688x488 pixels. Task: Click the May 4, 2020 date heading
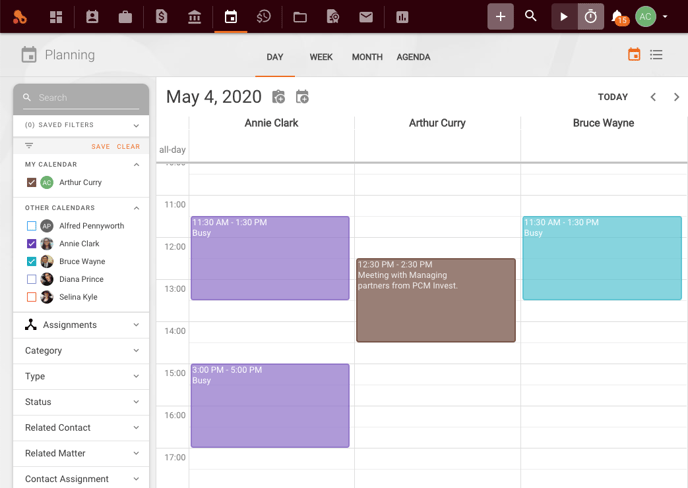tap(214, 97)
